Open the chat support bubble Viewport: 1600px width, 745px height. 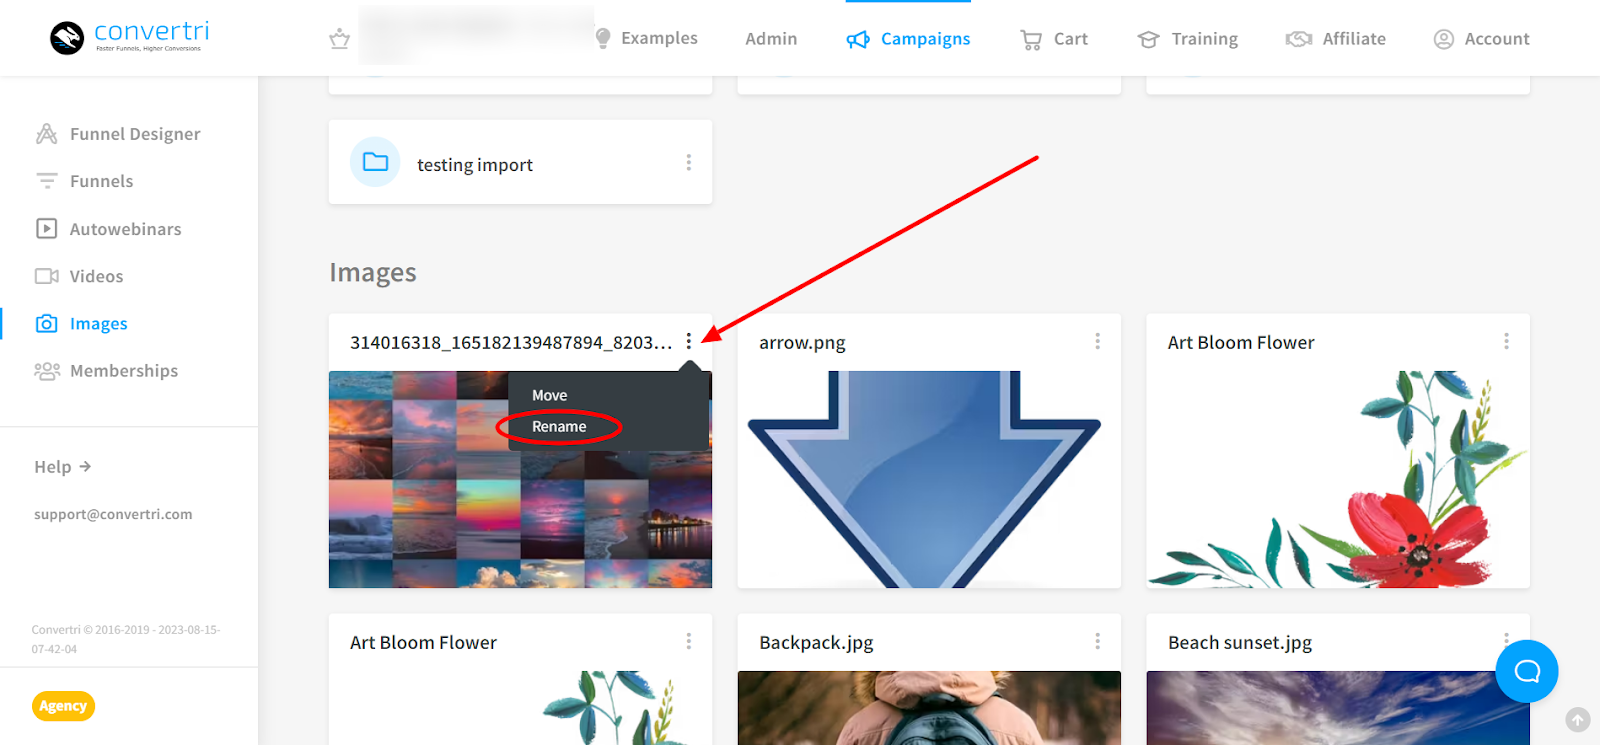click(1527, 671)
